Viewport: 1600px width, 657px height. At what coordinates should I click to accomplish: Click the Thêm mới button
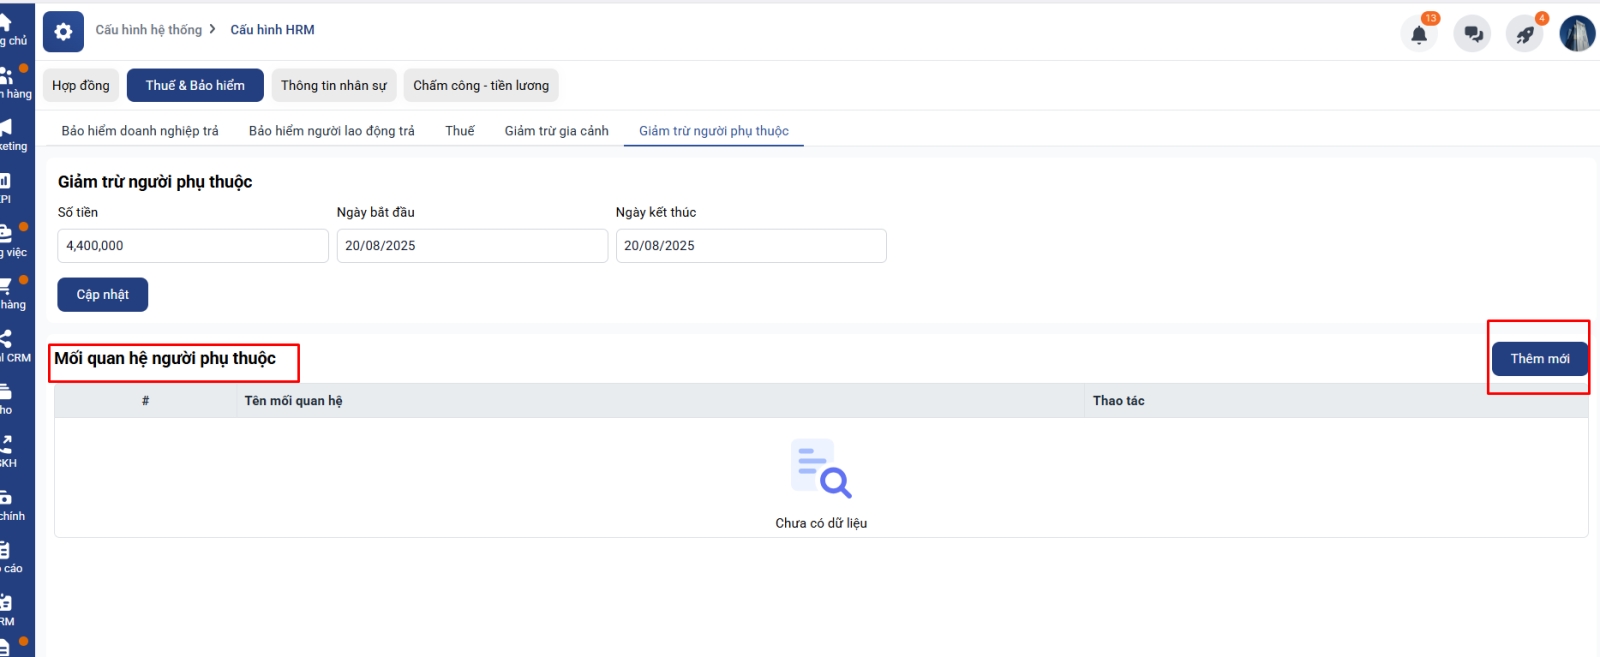click(x=1539, y=359)
